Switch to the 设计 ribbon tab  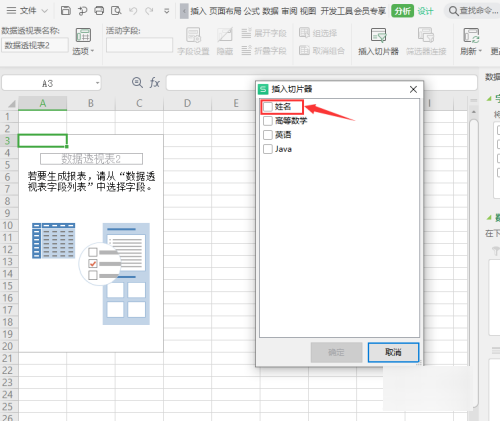425,11
